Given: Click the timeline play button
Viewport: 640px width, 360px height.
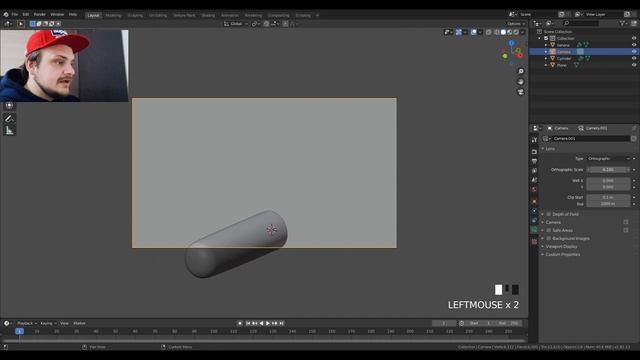Looking at the screenshot, I should 268,323.
